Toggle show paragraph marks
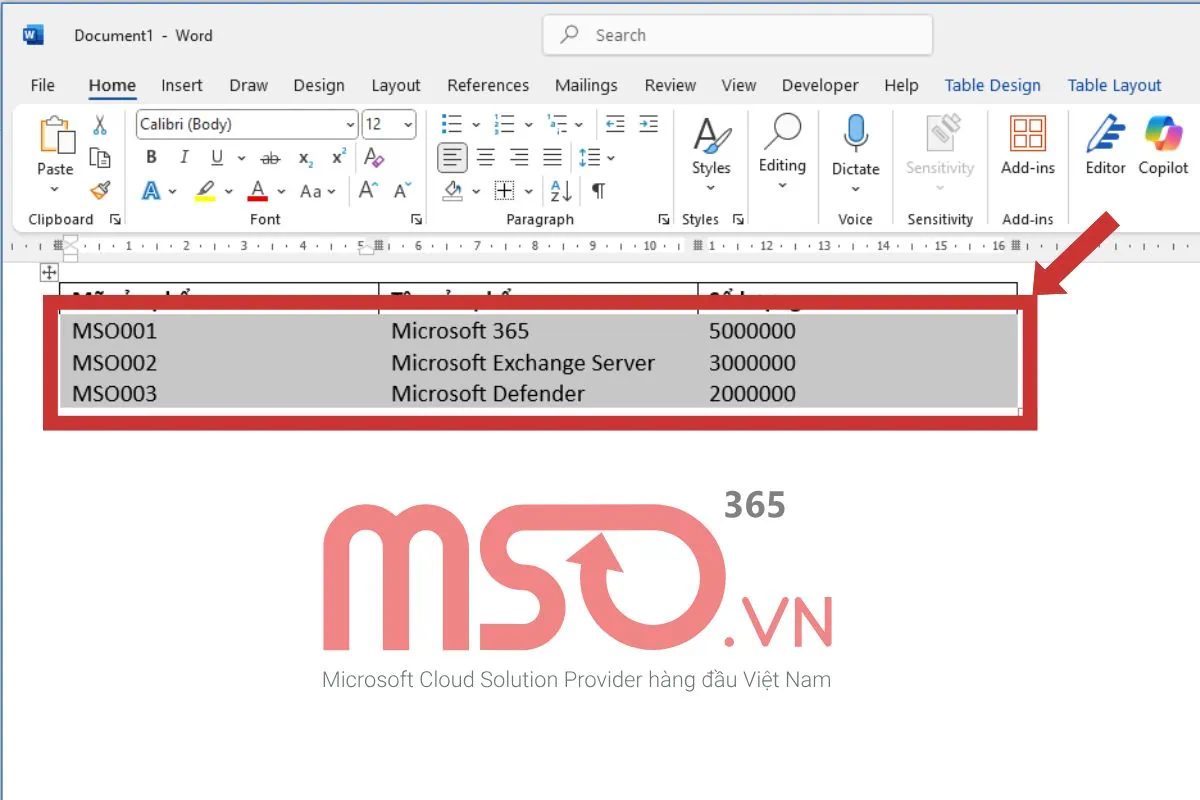 (598, 190)
